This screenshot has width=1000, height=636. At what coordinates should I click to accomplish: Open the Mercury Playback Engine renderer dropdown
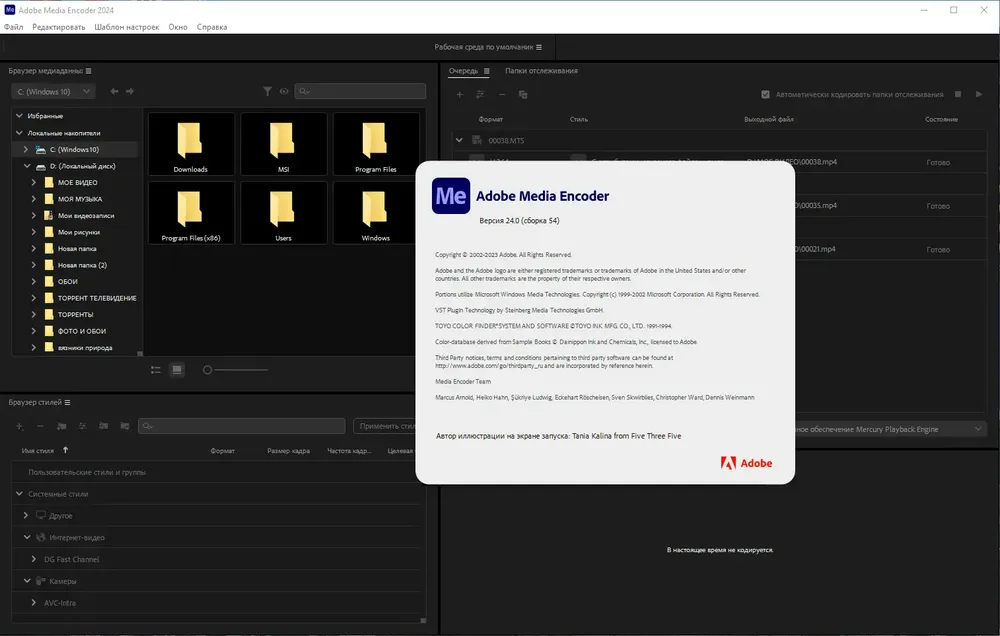tap(891, 429)
